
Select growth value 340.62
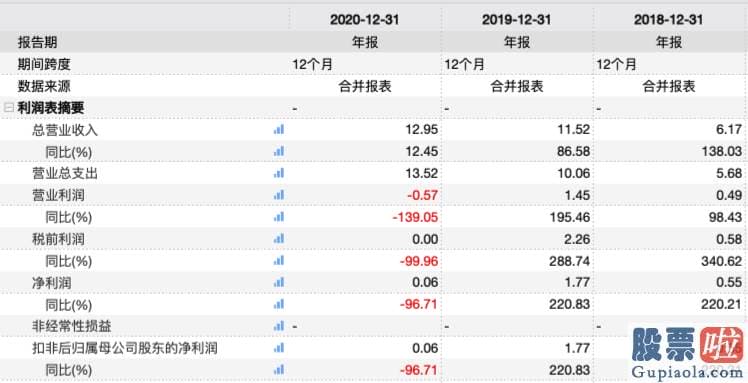click(722, 261)
